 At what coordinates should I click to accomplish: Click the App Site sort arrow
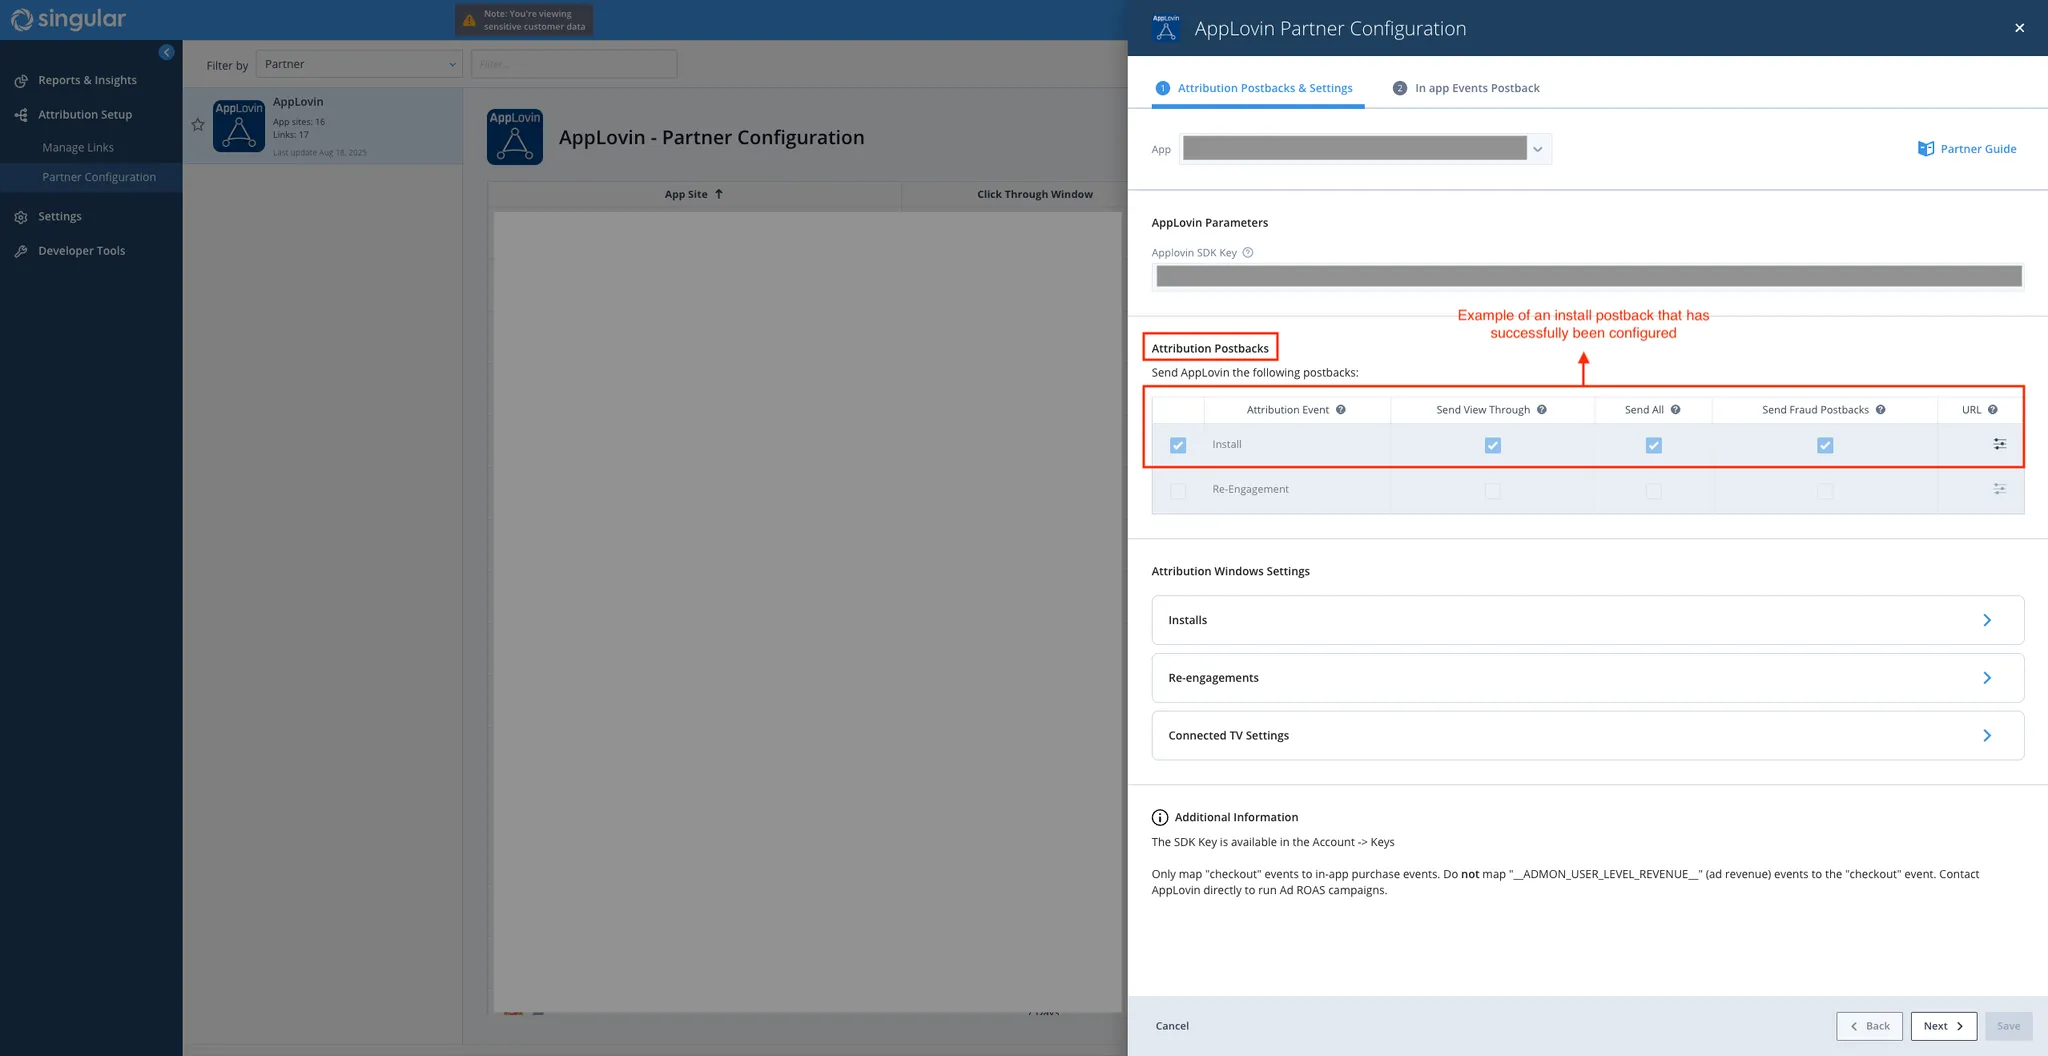(x=718, y=194)
